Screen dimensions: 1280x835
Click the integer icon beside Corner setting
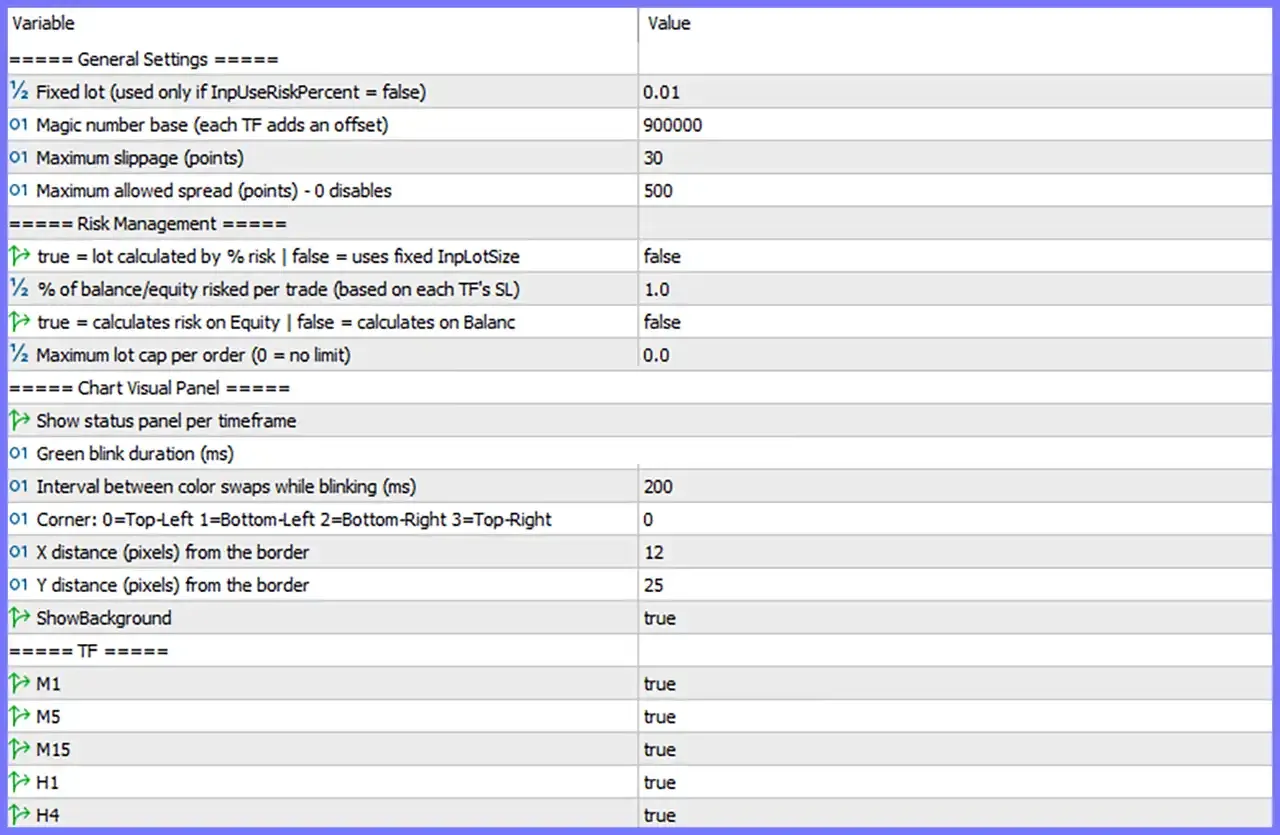point(19,520)
